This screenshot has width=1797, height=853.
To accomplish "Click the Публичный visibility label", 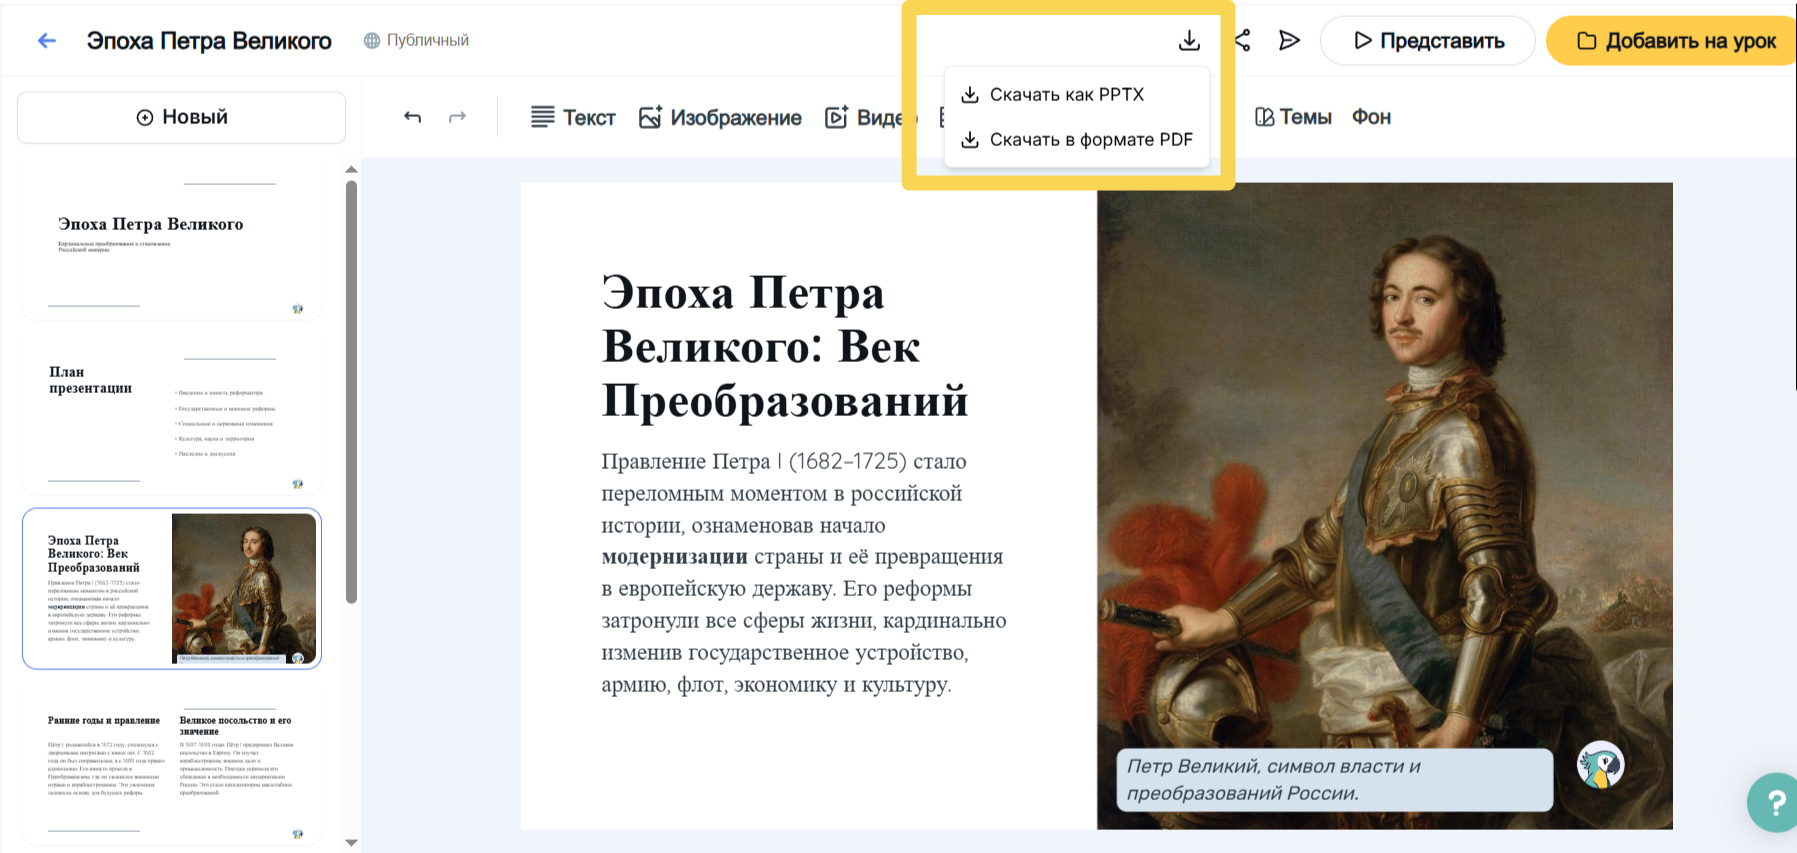I will 416,41.
